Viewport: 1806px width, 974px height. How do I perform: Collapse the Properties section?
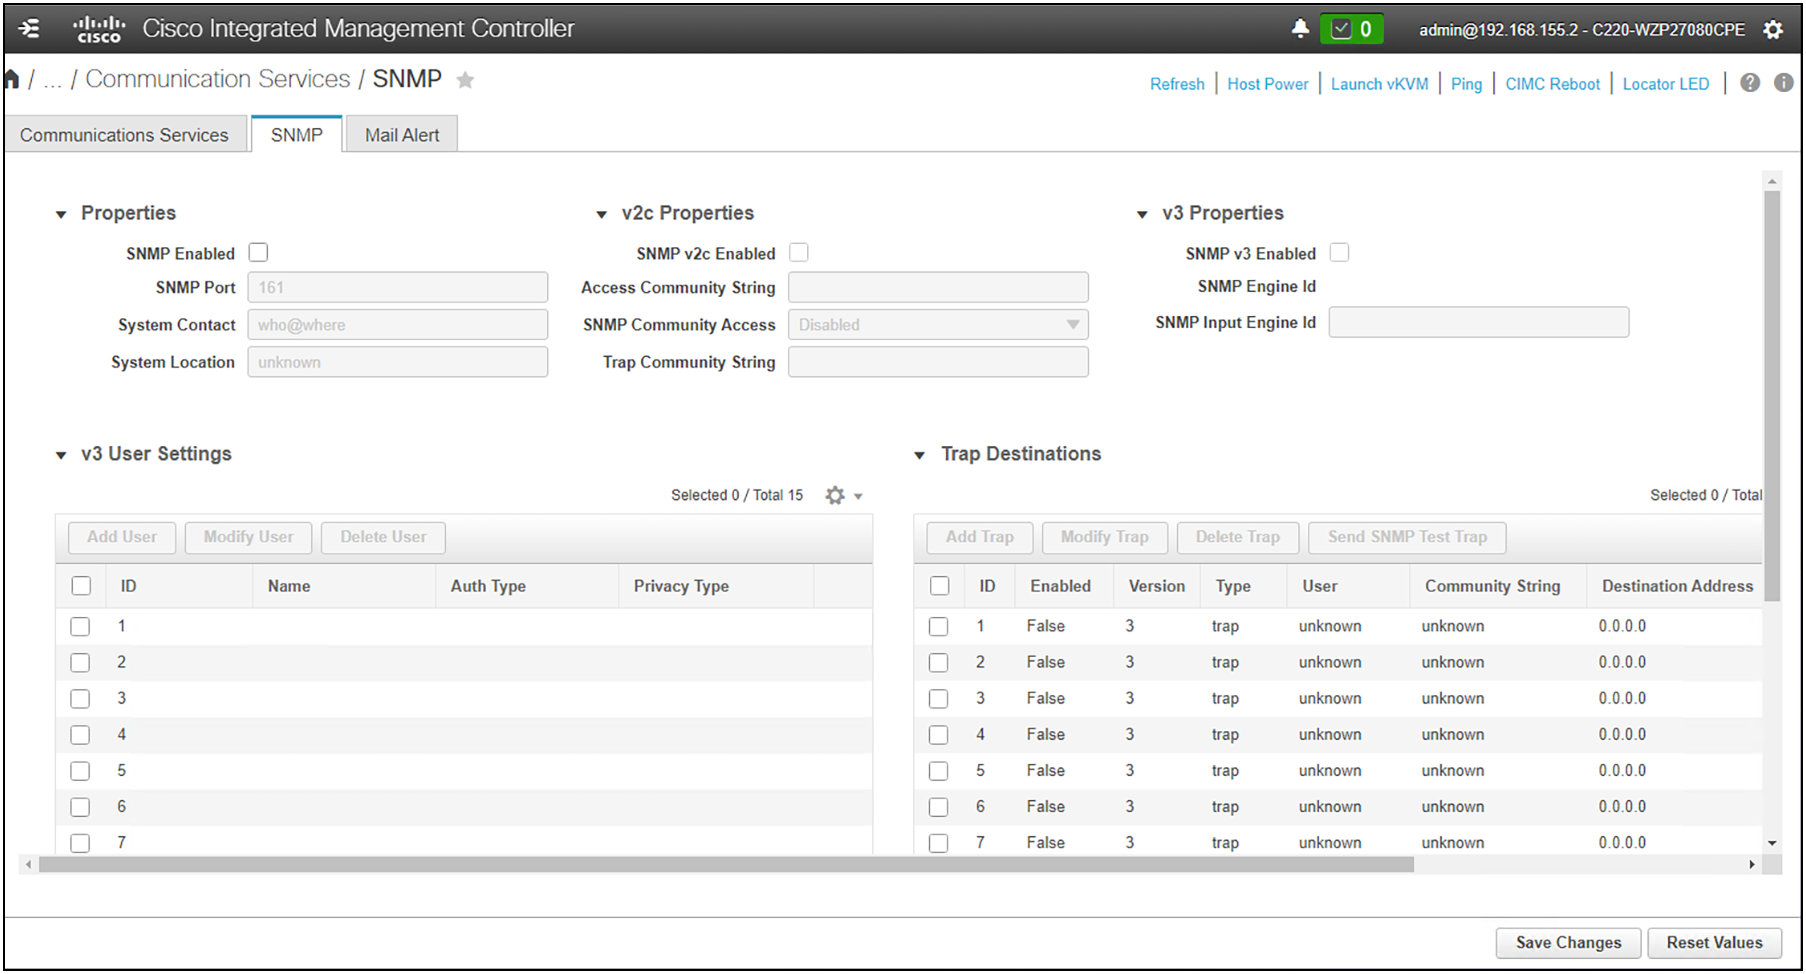point(61,215)
